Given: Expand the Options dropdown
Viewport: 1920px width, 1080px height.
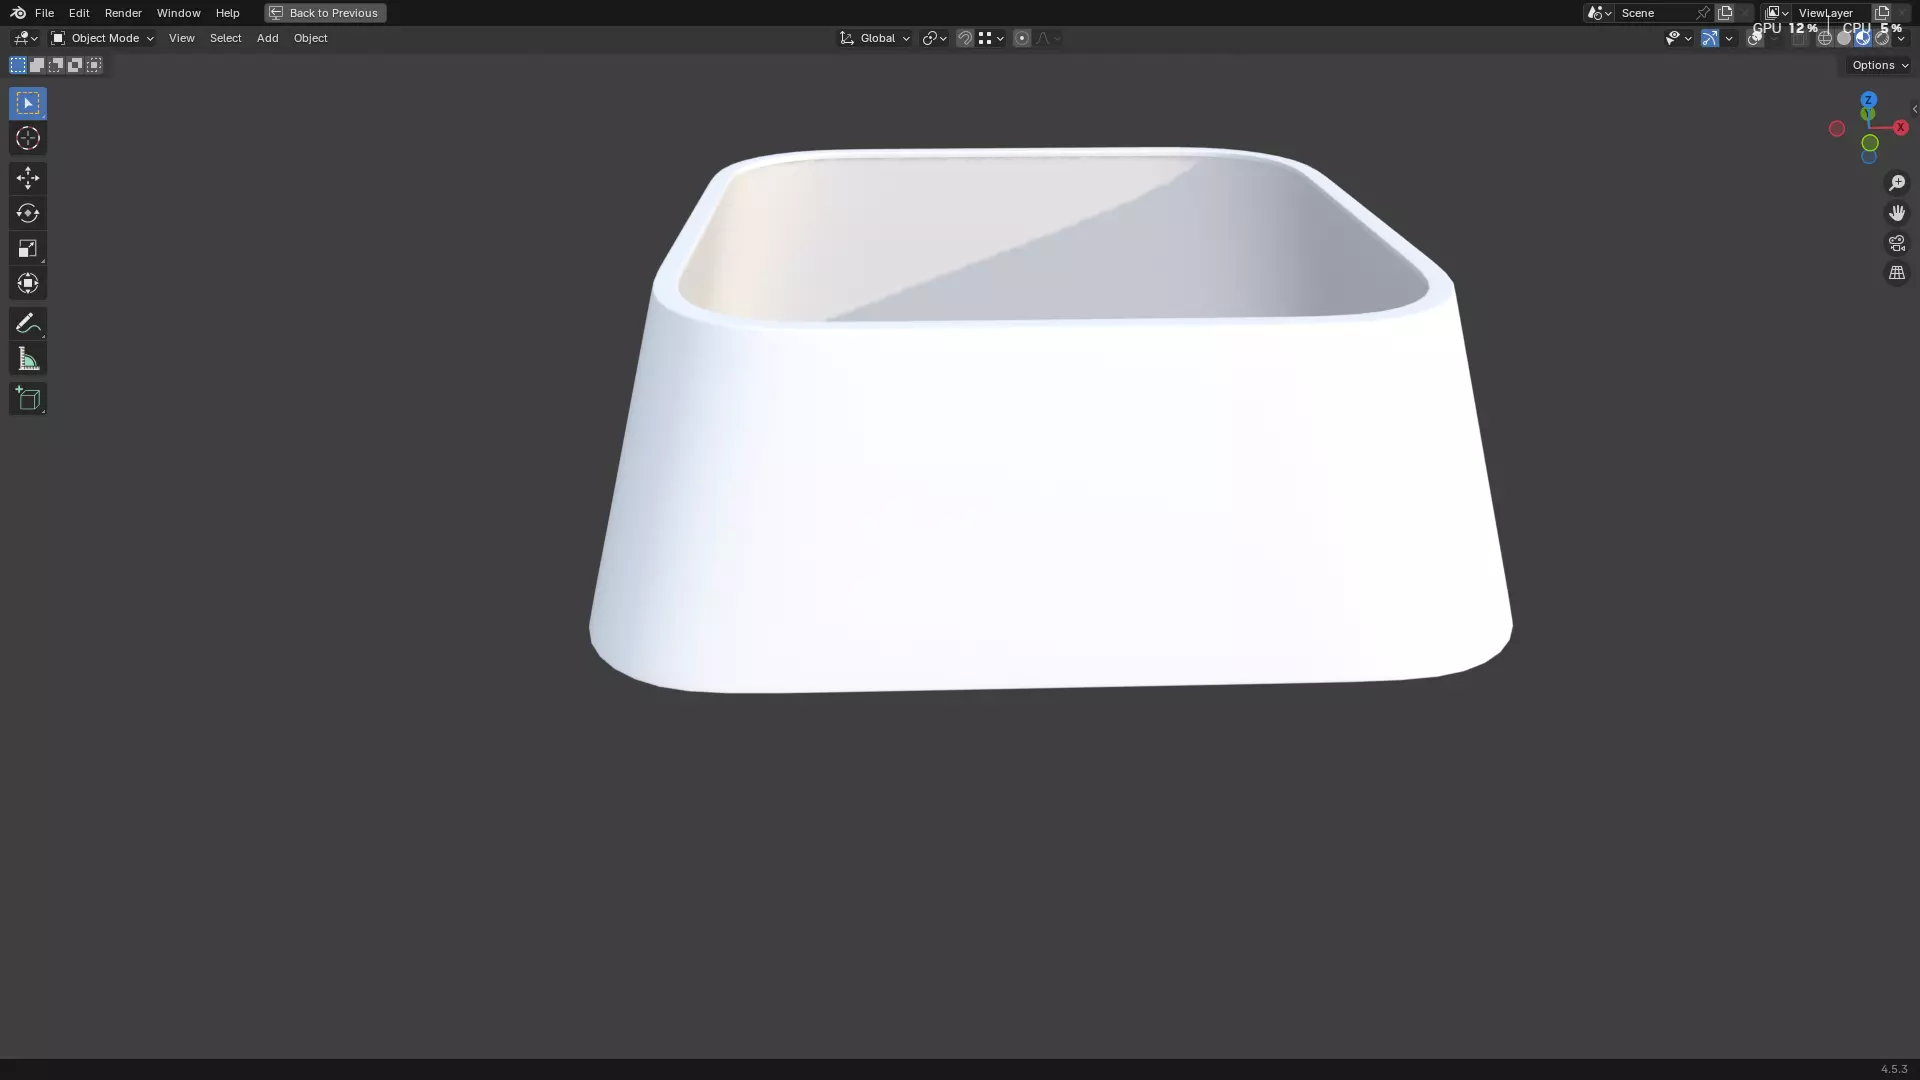Looking at the screenshot, I should pyautogui.click(x=1880, y=65).
